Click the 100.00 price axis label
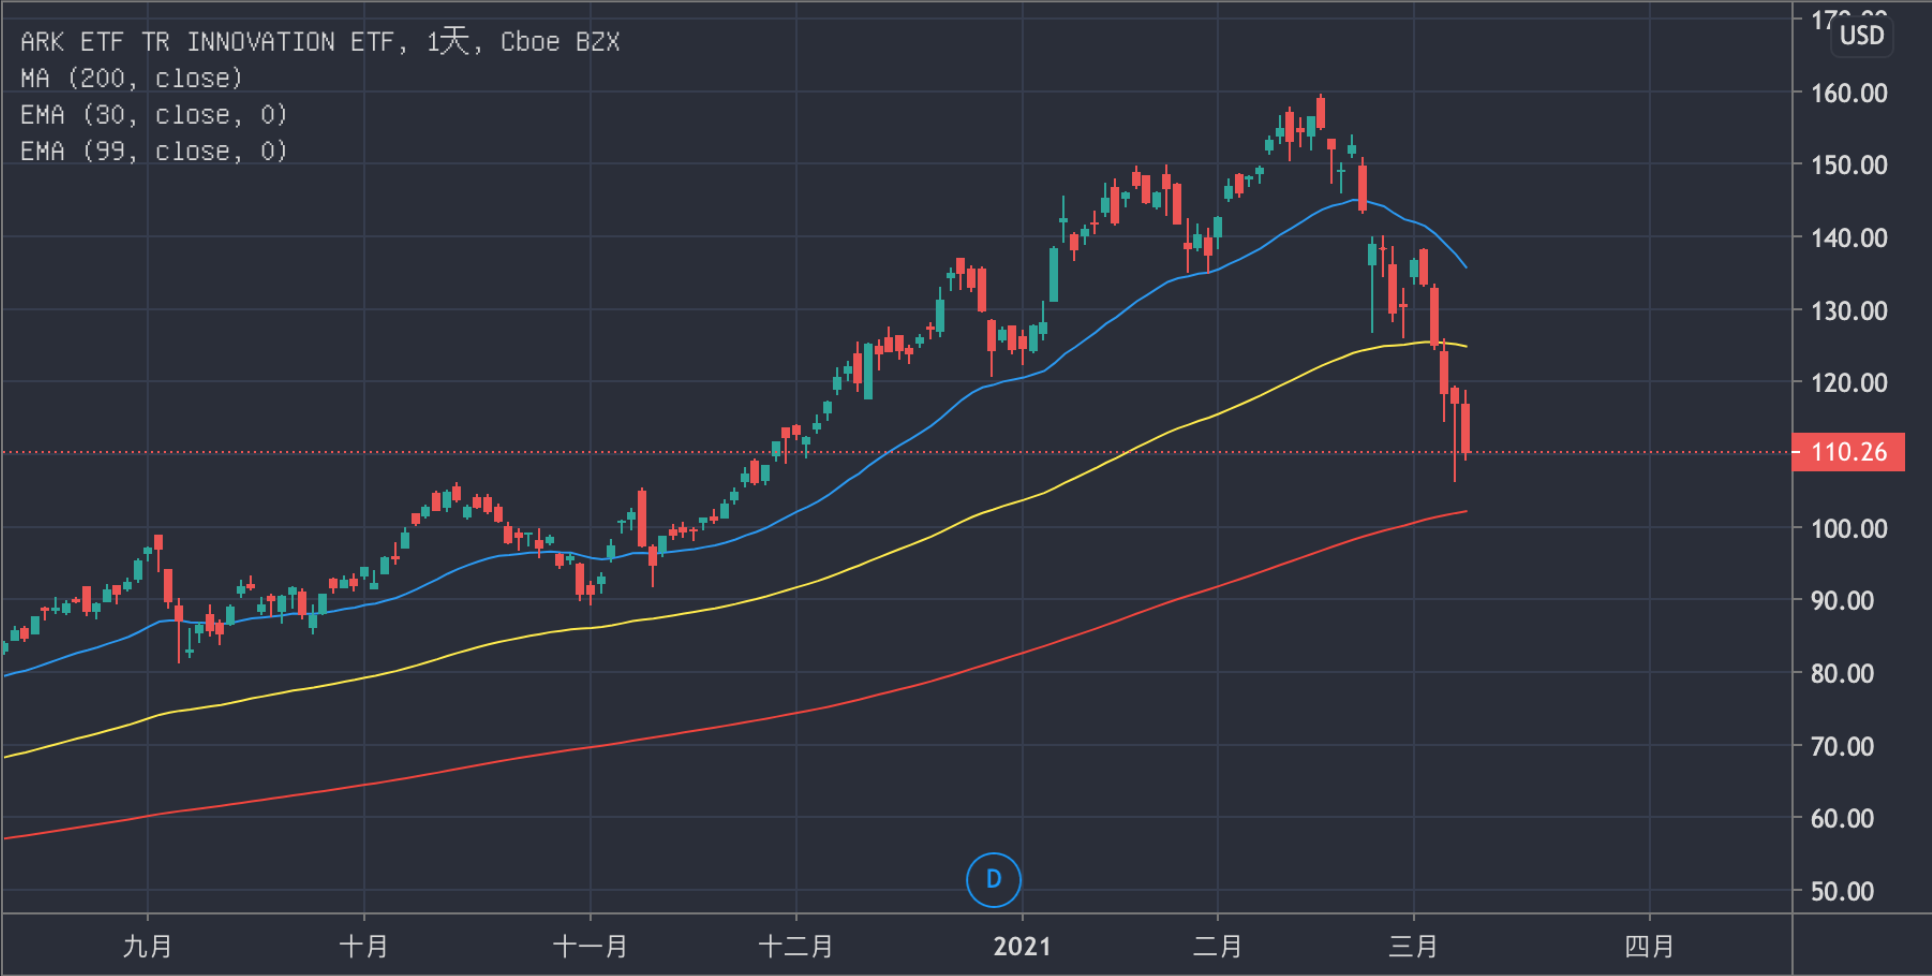The width and height of the screenshot is (1932, 976). coord(1849,528)
